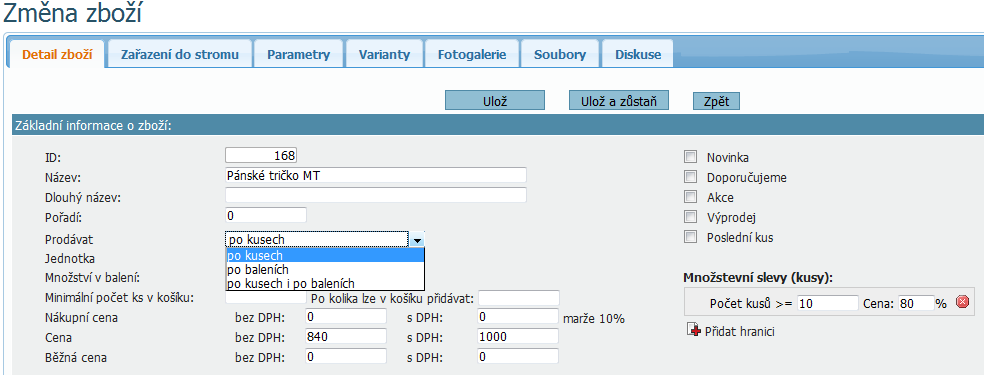Enable the Novinka checkbox
The image size is (984, 375).
coord(691,157)
